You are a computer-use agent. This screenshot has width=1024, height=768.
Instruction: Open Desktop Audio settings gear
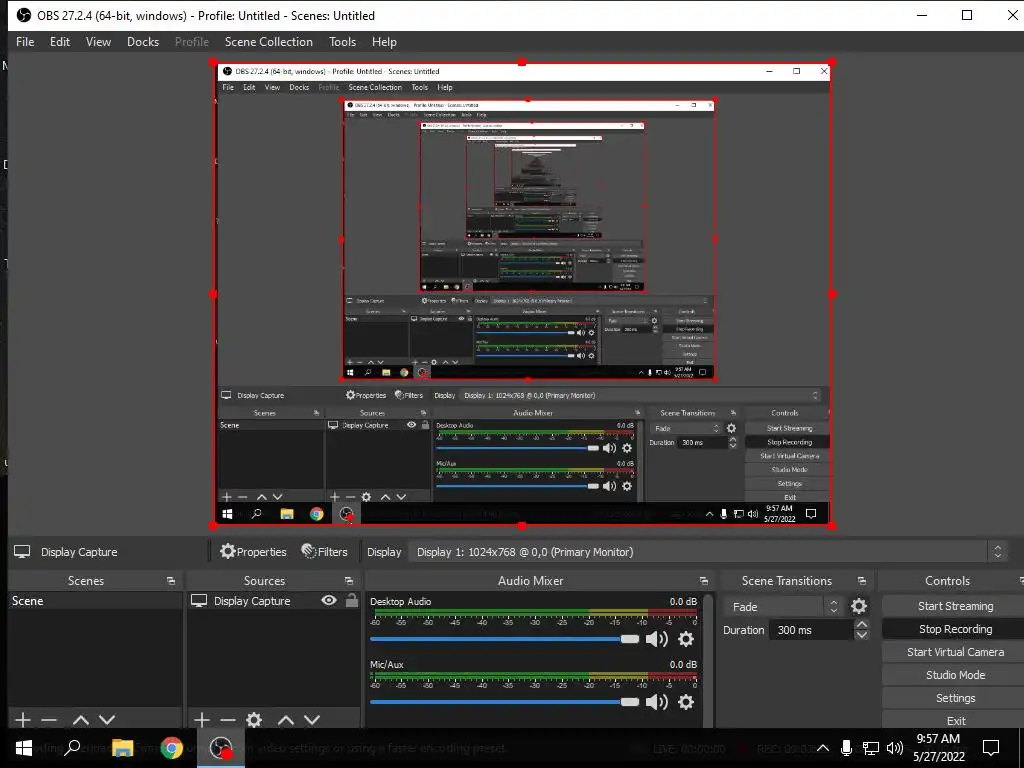686,639
